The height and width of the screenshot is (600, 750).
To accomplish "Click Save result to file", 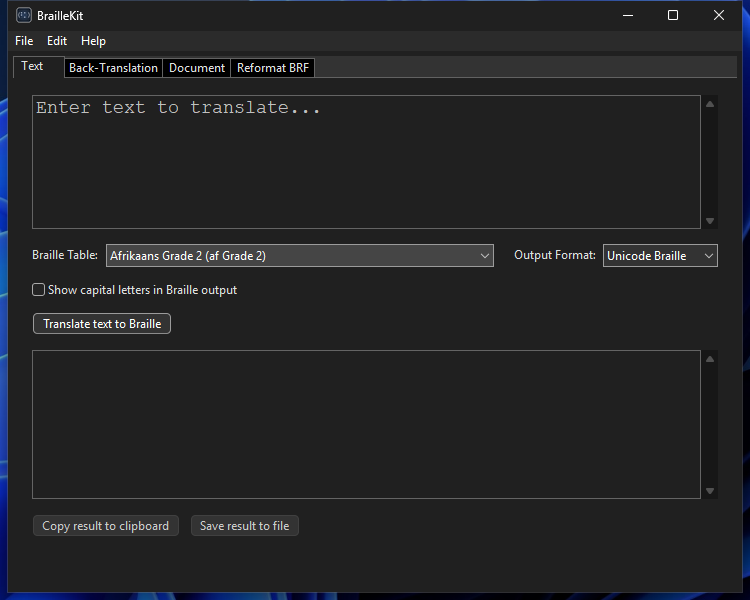I will click(245, 526).
